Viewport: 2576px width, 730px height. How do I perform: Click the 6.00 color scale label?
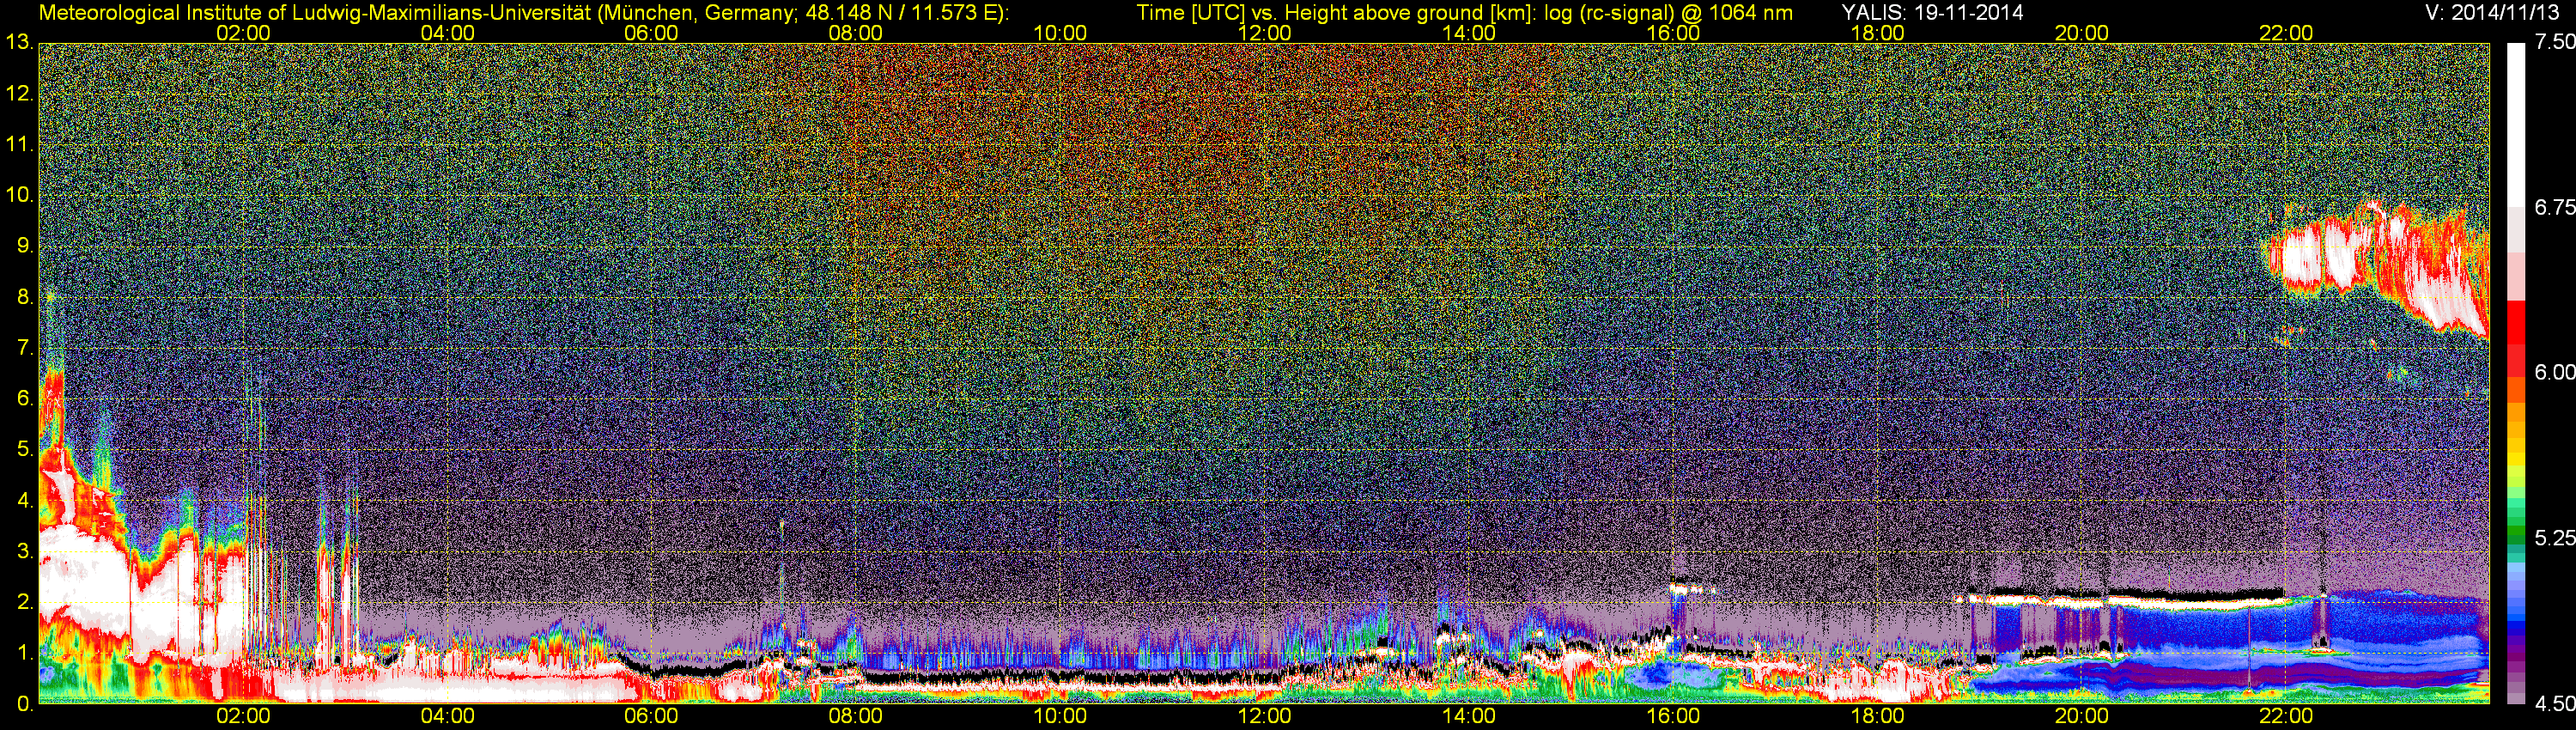[2554, 372]
